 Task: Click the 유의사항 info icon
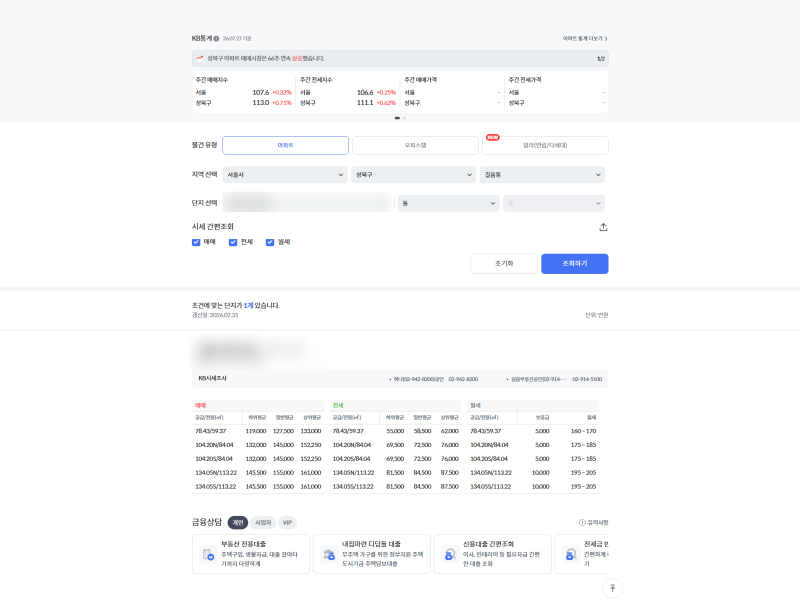coord(582,522)
